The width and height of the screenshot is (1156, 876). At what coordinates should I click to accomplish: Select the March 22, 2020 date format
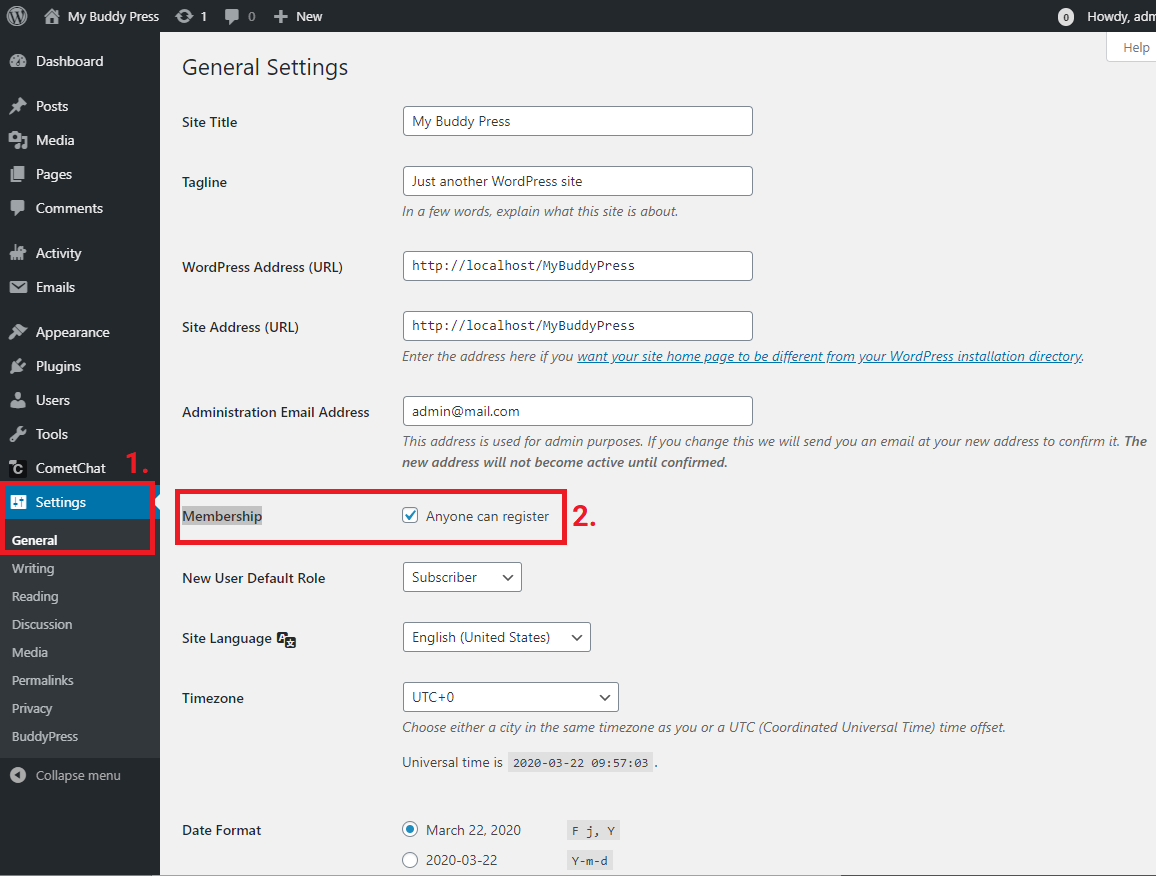410,830
